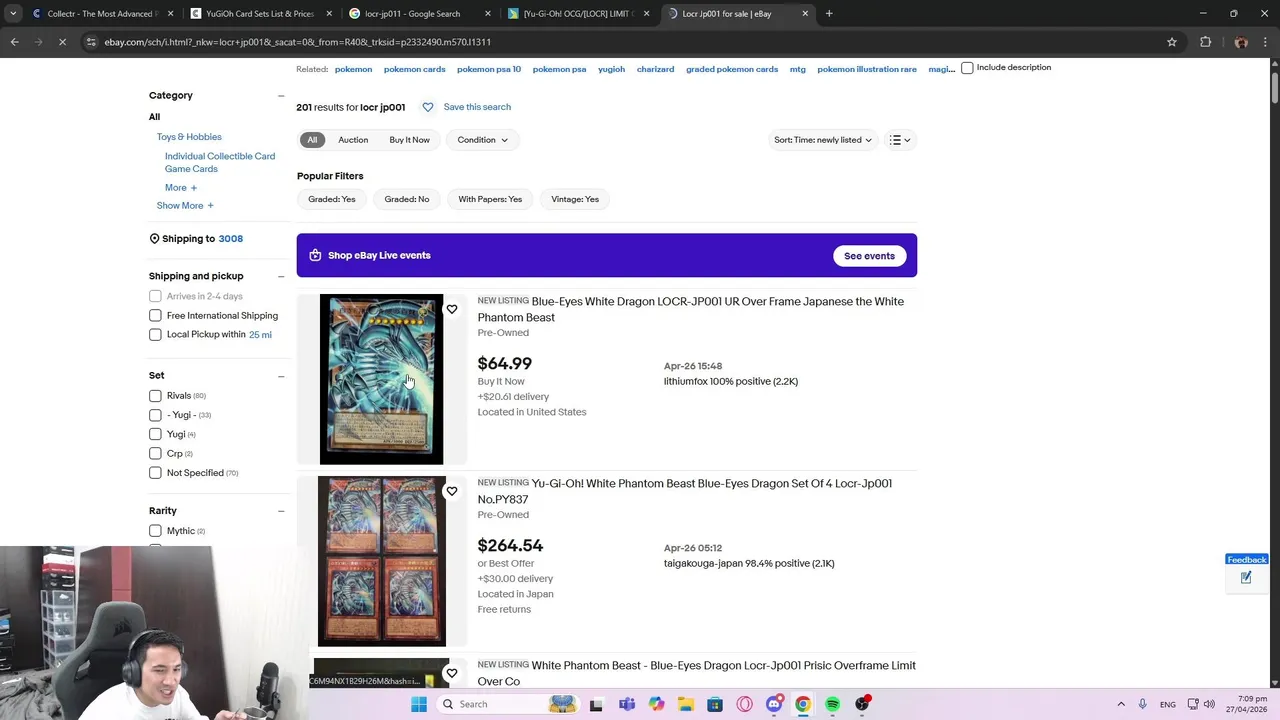
Task: Open the tab search dropdown arrow
Action: coord(13,14)
